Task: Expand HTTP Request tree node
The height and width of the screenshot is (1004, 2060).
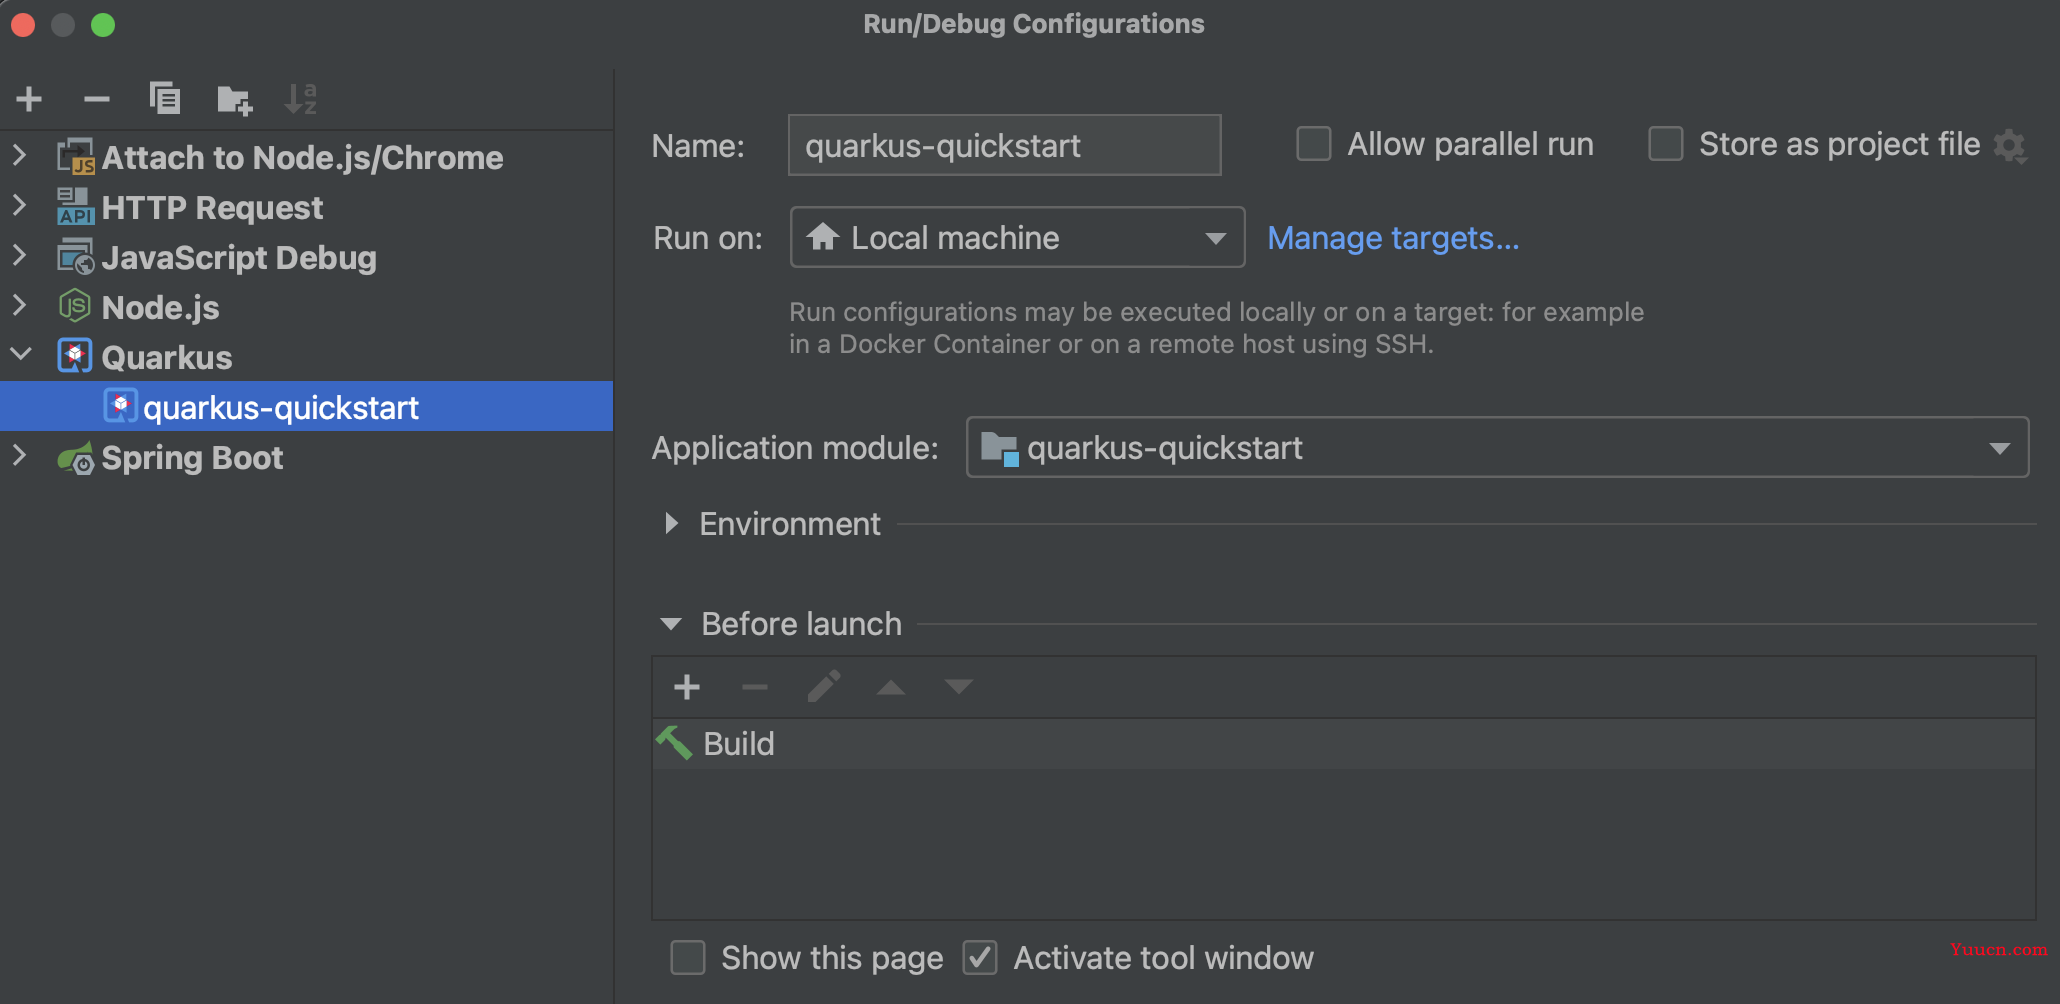Action: [20, 205]
